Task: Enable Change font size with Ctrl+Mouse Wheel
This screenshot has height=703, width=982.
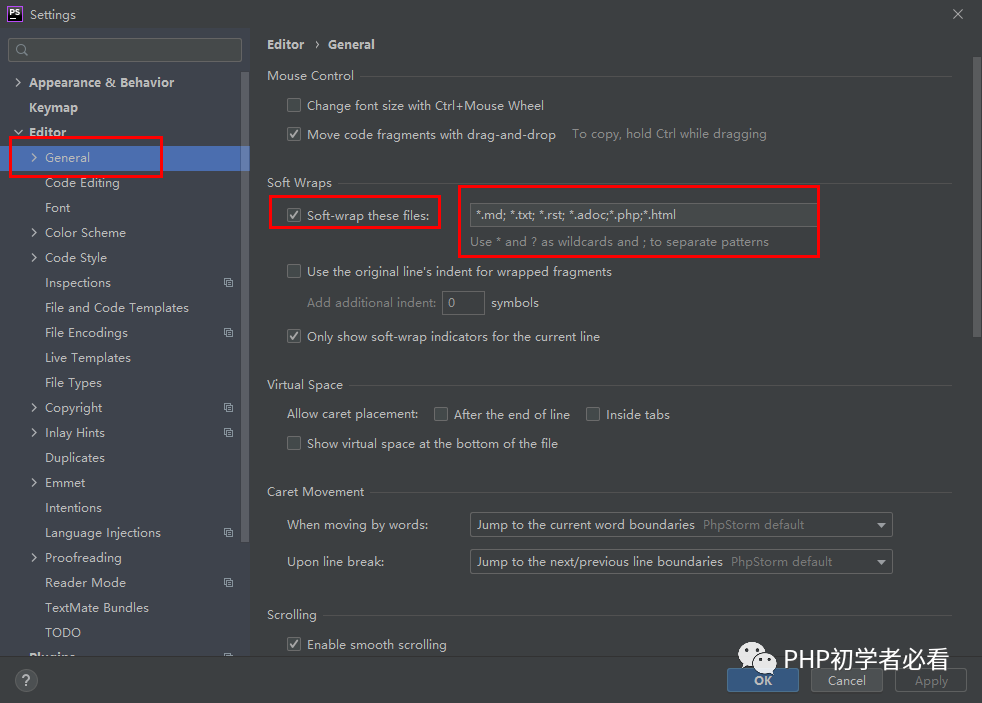Action: [x=294, y=105]
